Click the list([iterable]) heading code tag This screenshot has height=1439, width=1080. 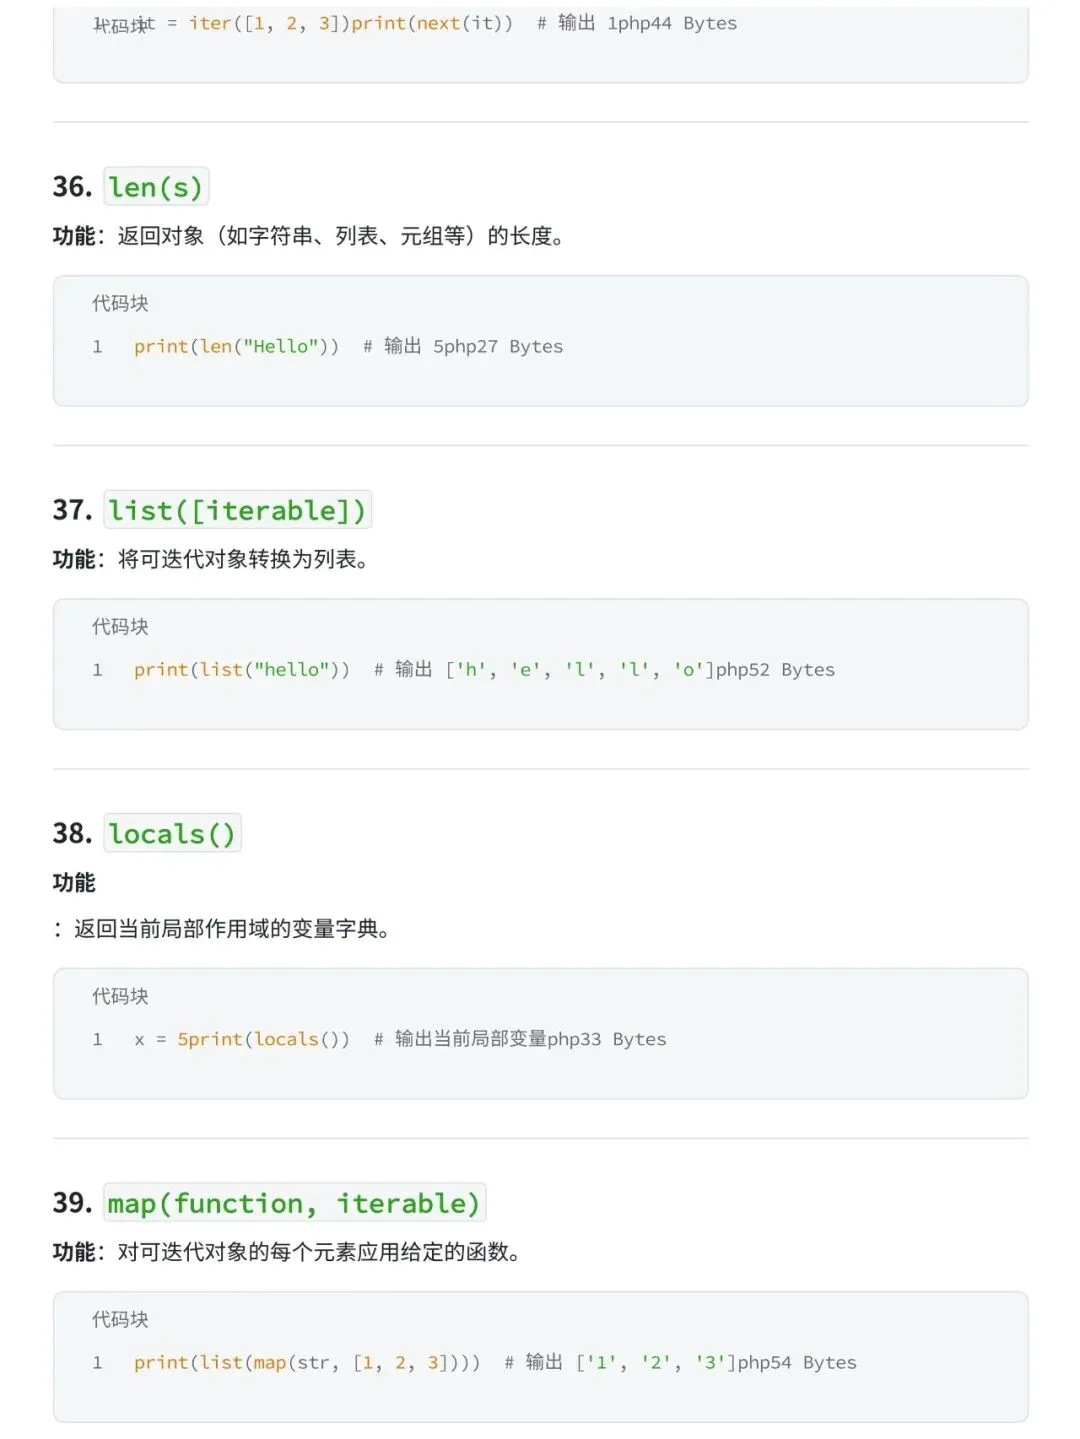(x=238, y=510)
